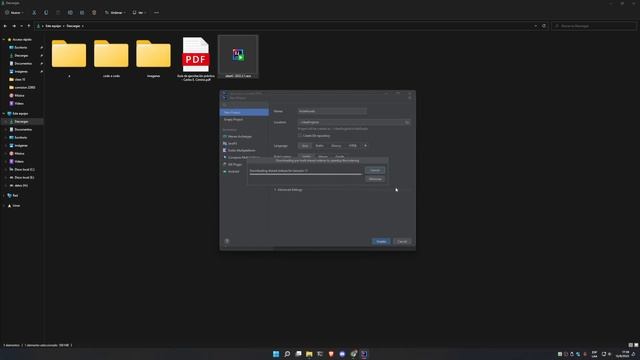Open the Ver dropdown in Explorer toolbar

tap(140, 13)
